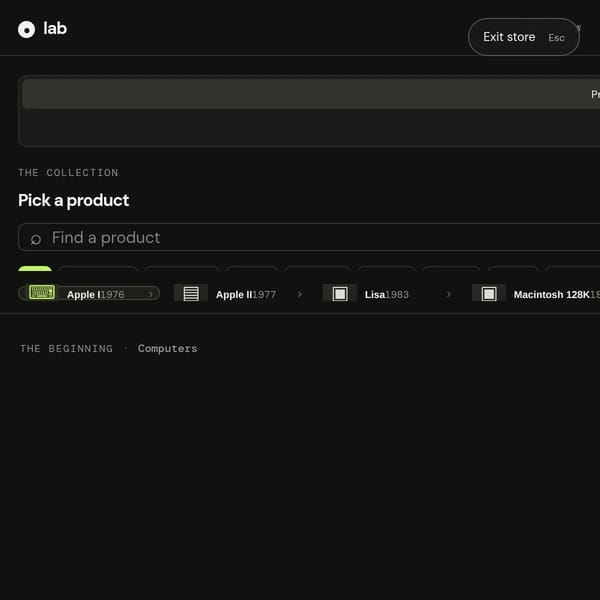The width and height of the screenshot is (600, 600).
Task: Click the green Apple I keyboard icon
Action: (42, 293)
